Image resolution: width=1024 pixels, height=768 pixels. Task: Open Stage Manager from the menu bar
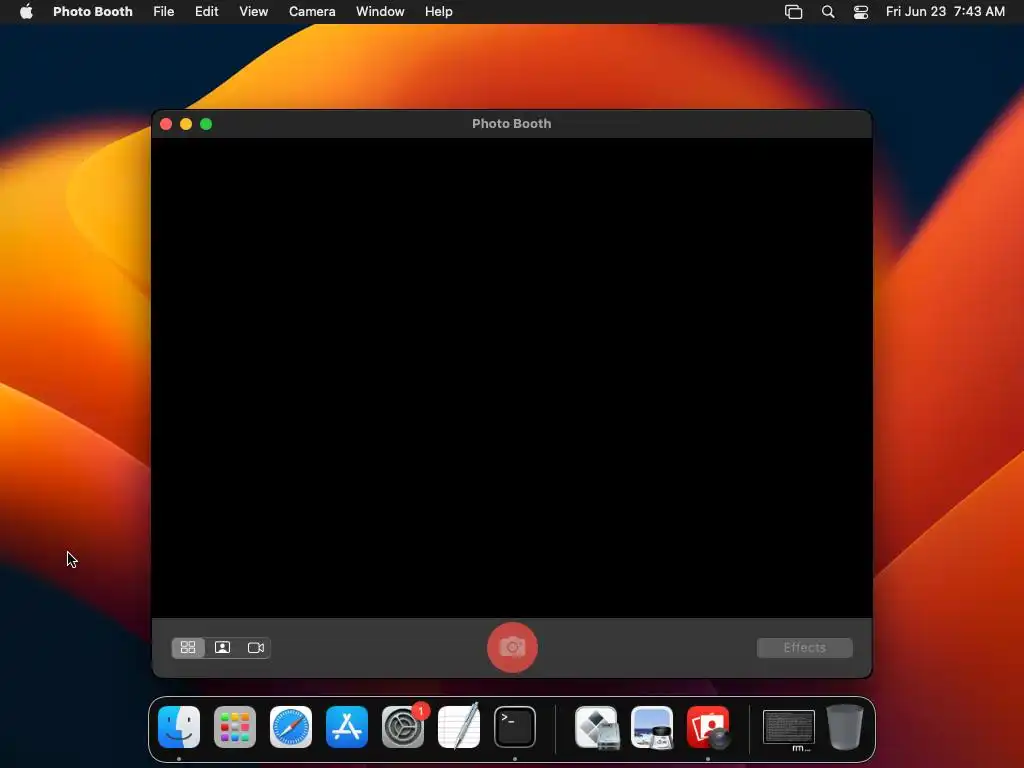[x=793, y=12]
